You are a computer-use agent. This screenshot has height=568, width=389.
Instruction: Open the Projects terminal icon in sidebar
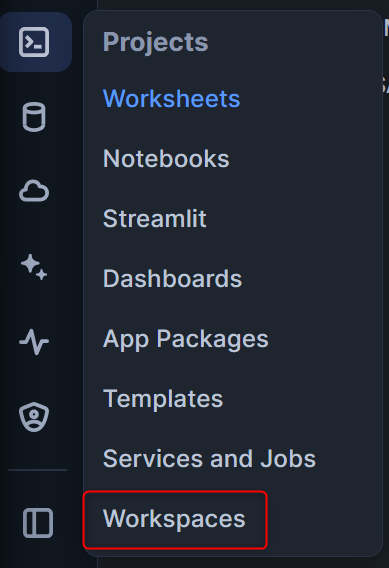(34, 42)
